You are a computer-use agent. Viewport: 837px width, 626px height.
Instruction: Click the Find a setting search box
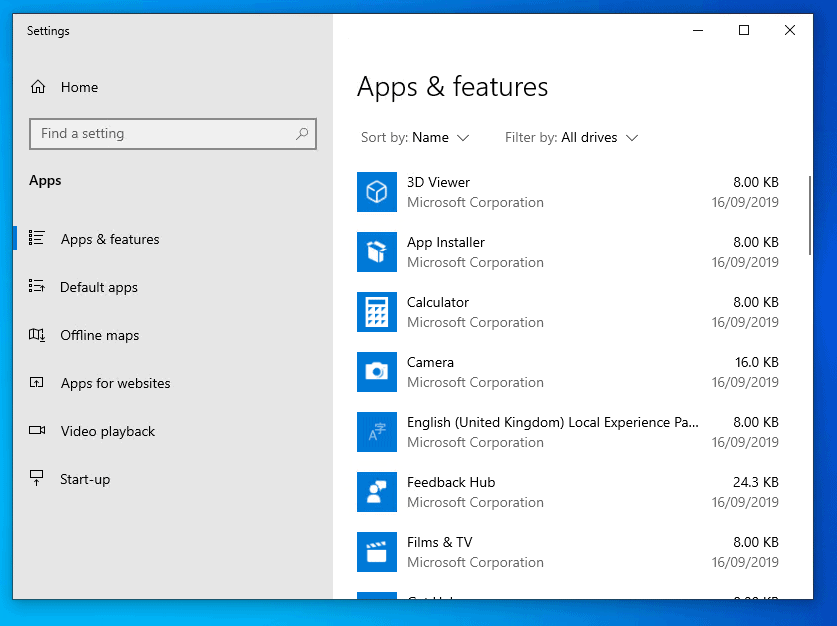click(160, 134)
